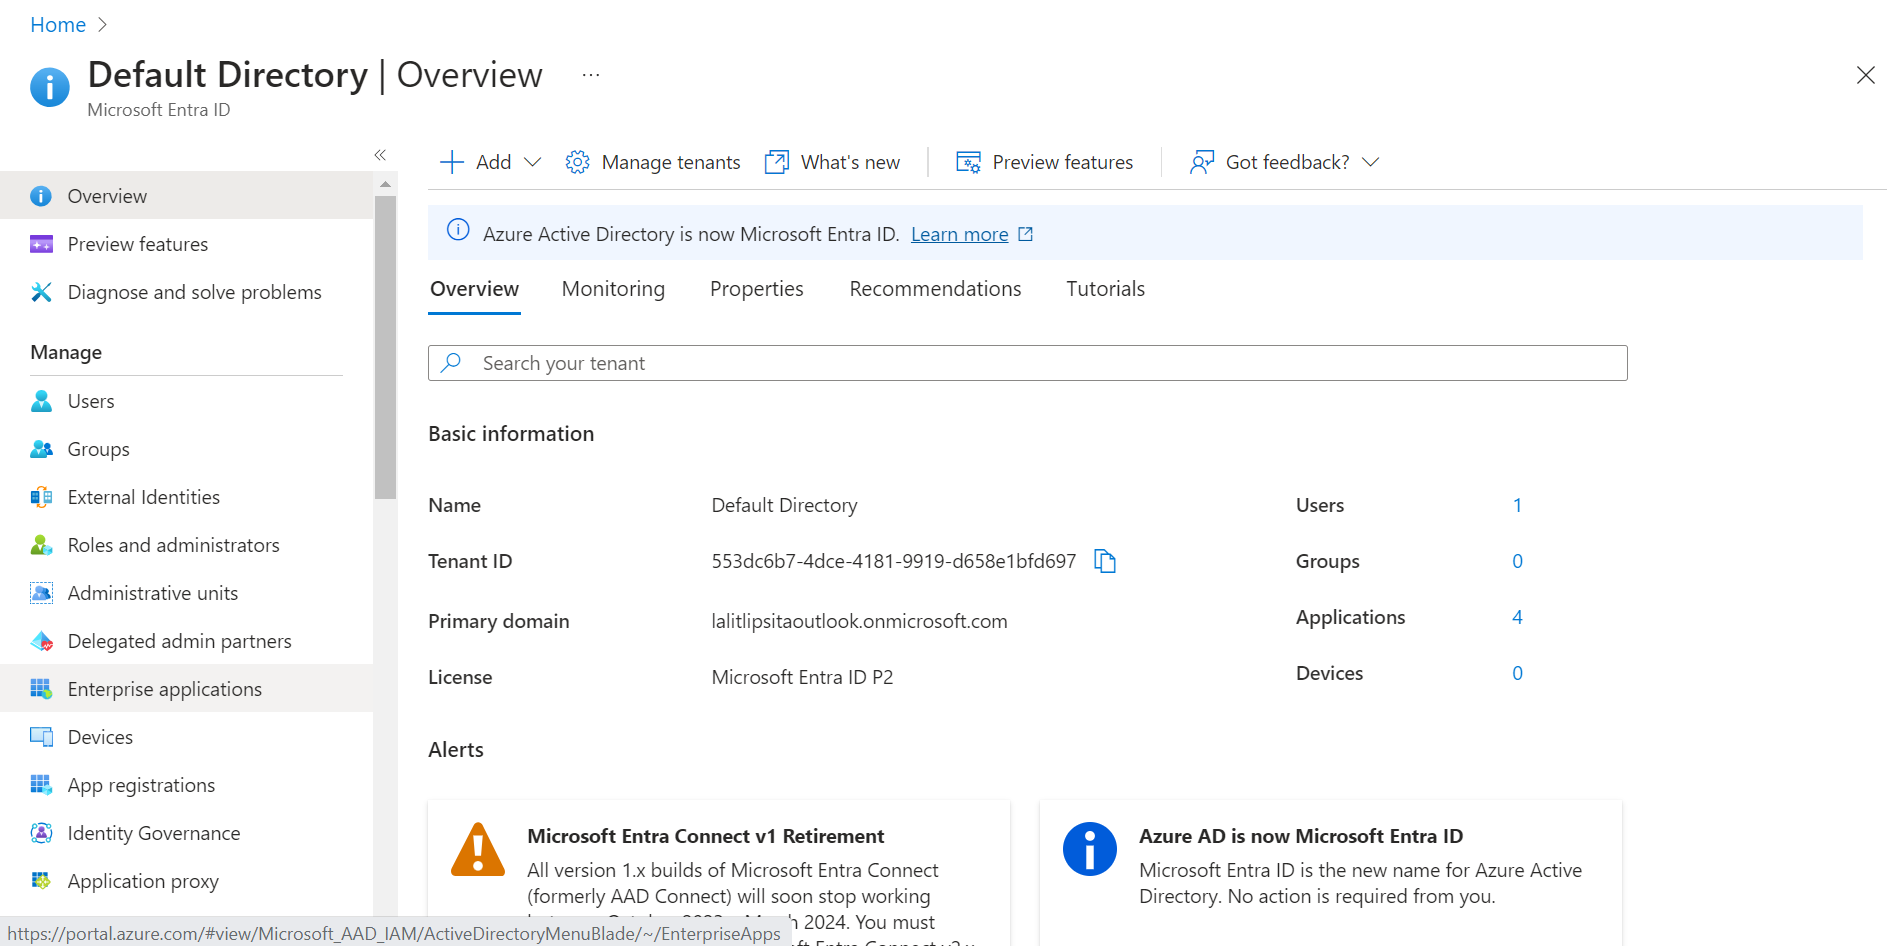Open Devices count link showing 0
Image resolution: width=1887 pixels, height=946 pixels.
pos(1517,673)
